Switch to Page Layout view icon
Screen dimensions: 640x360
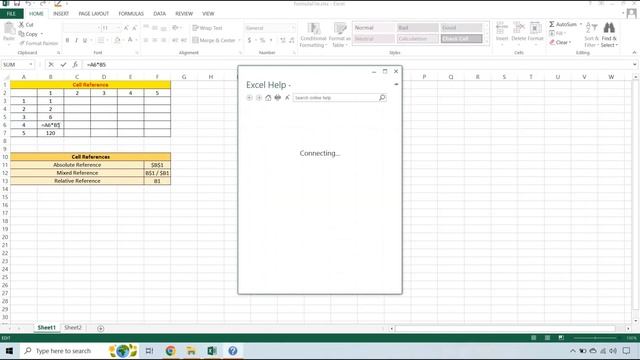coord(547,338)
